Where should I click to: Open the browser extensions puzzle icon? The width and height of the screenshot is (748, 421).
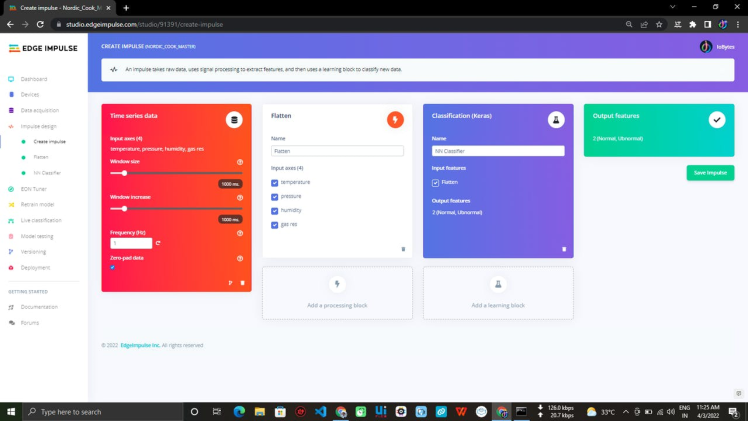[692, 24]
